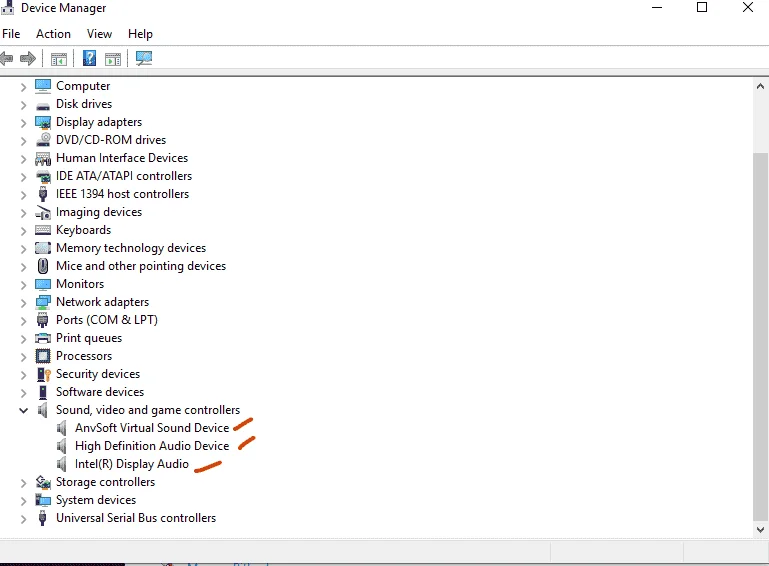Click the Network adapters category icon
Viewport: 769px width, 566px height.
[43, 302]
